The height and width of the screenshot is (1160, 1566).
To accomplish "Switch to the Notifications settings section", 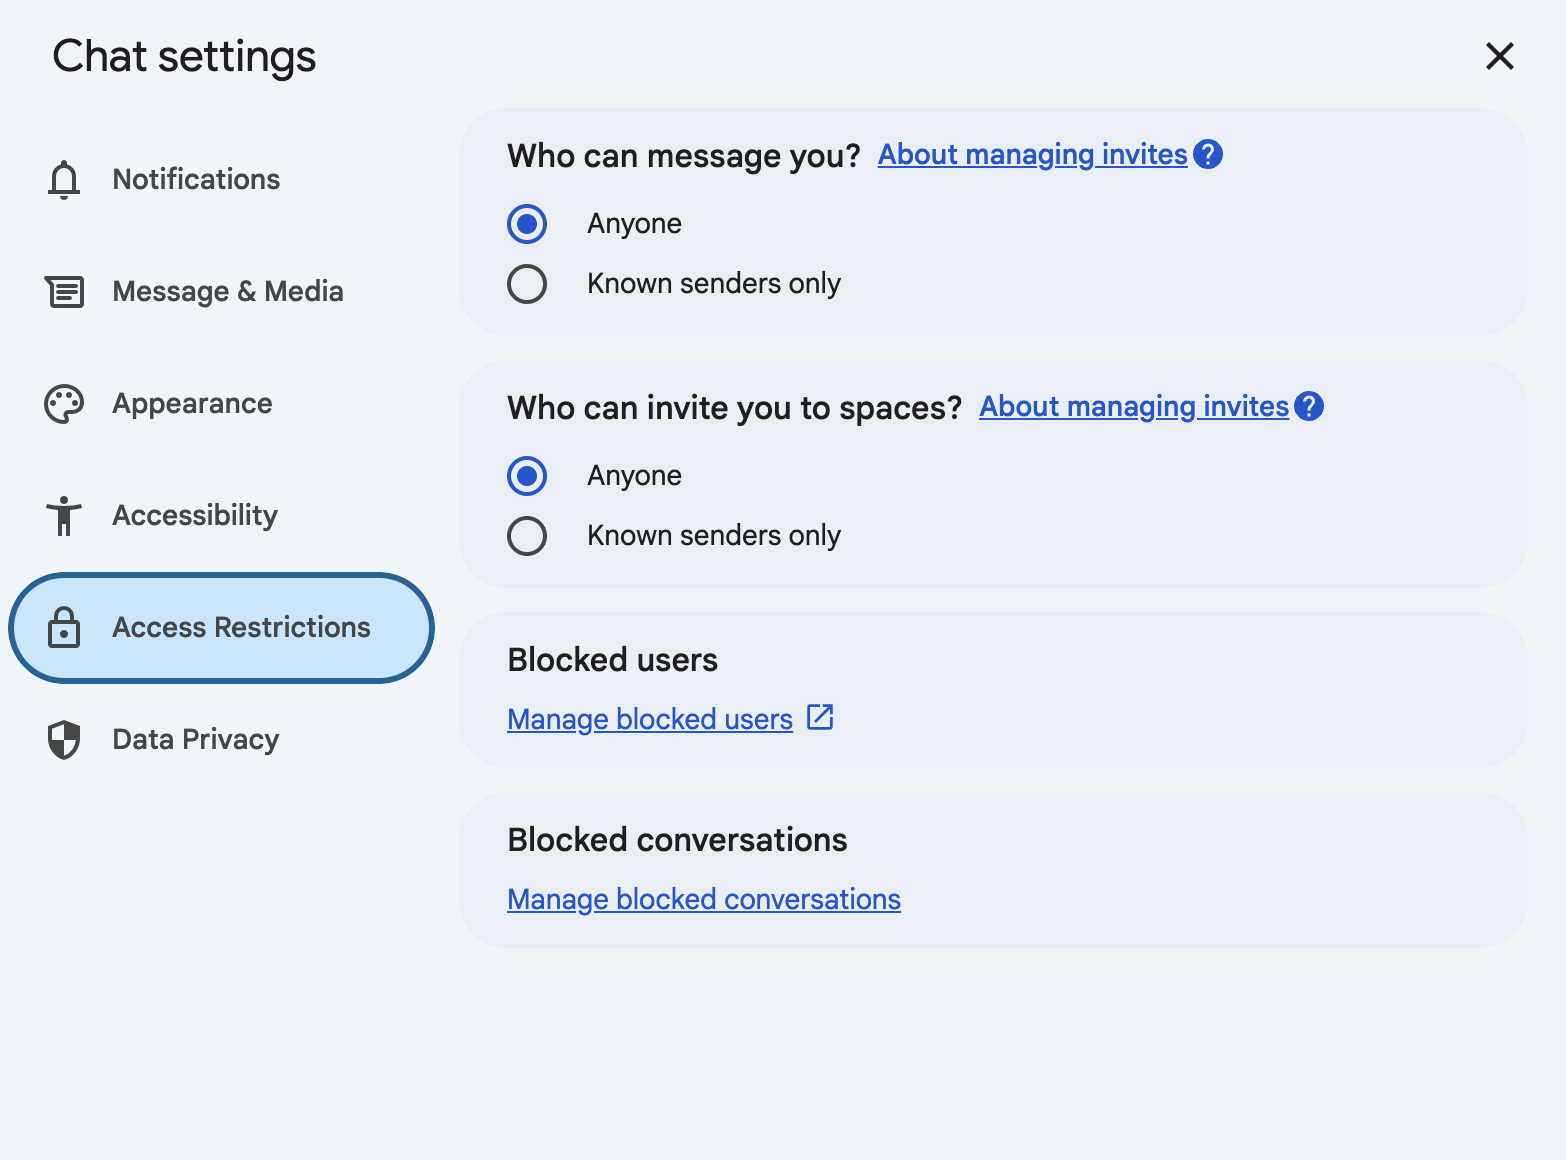I will [x=196, y=179].
